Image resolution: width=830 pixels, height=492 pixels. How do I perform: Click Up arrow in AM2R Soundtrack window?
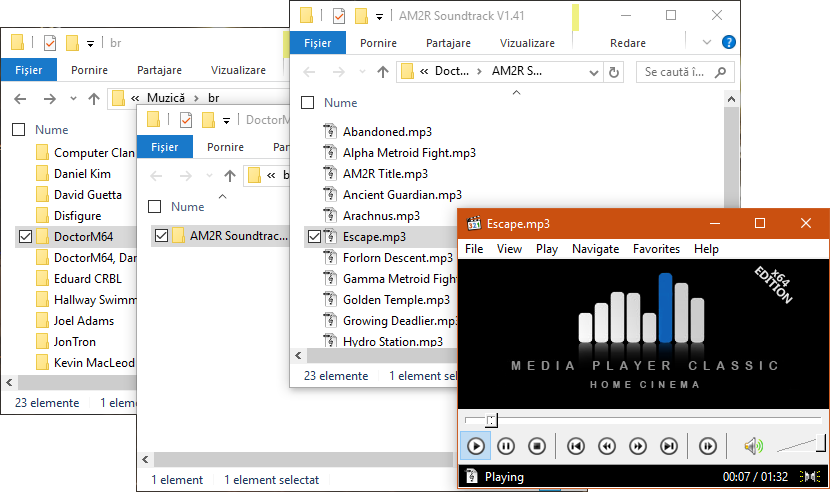pyautogui.click(x=383, y=72)
